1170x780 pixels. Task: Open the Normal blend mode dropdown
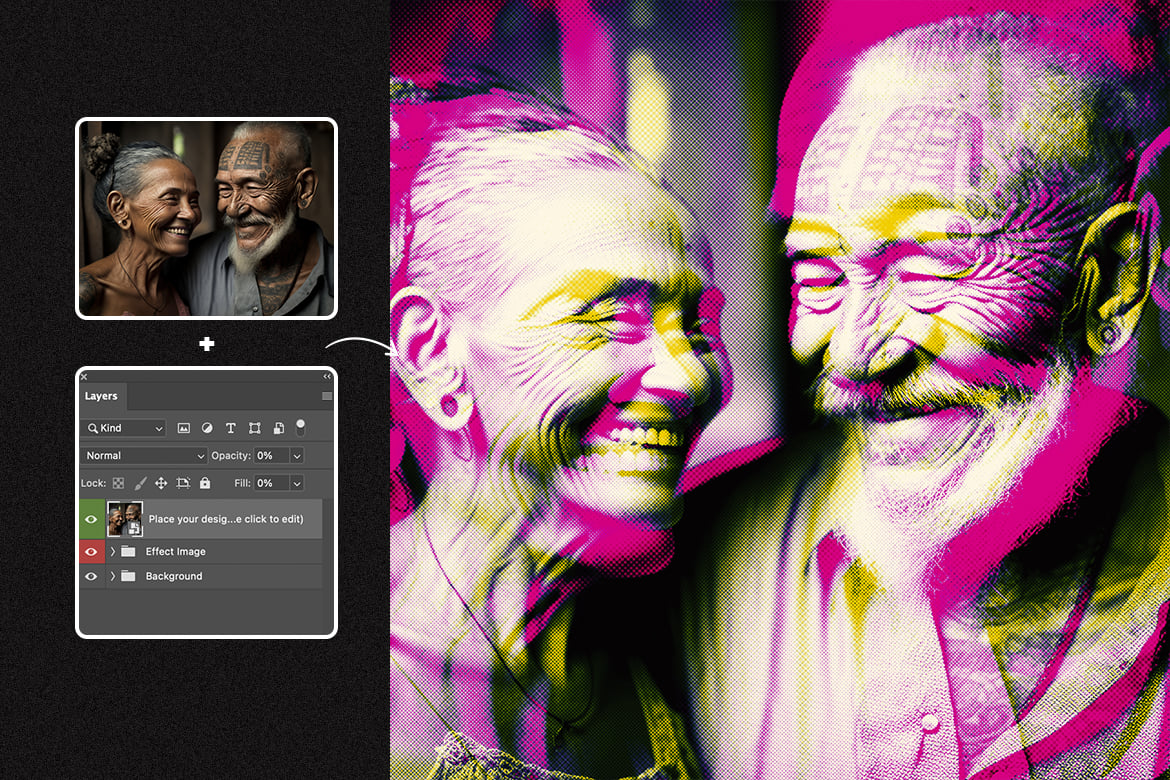(x=143, y=455)
